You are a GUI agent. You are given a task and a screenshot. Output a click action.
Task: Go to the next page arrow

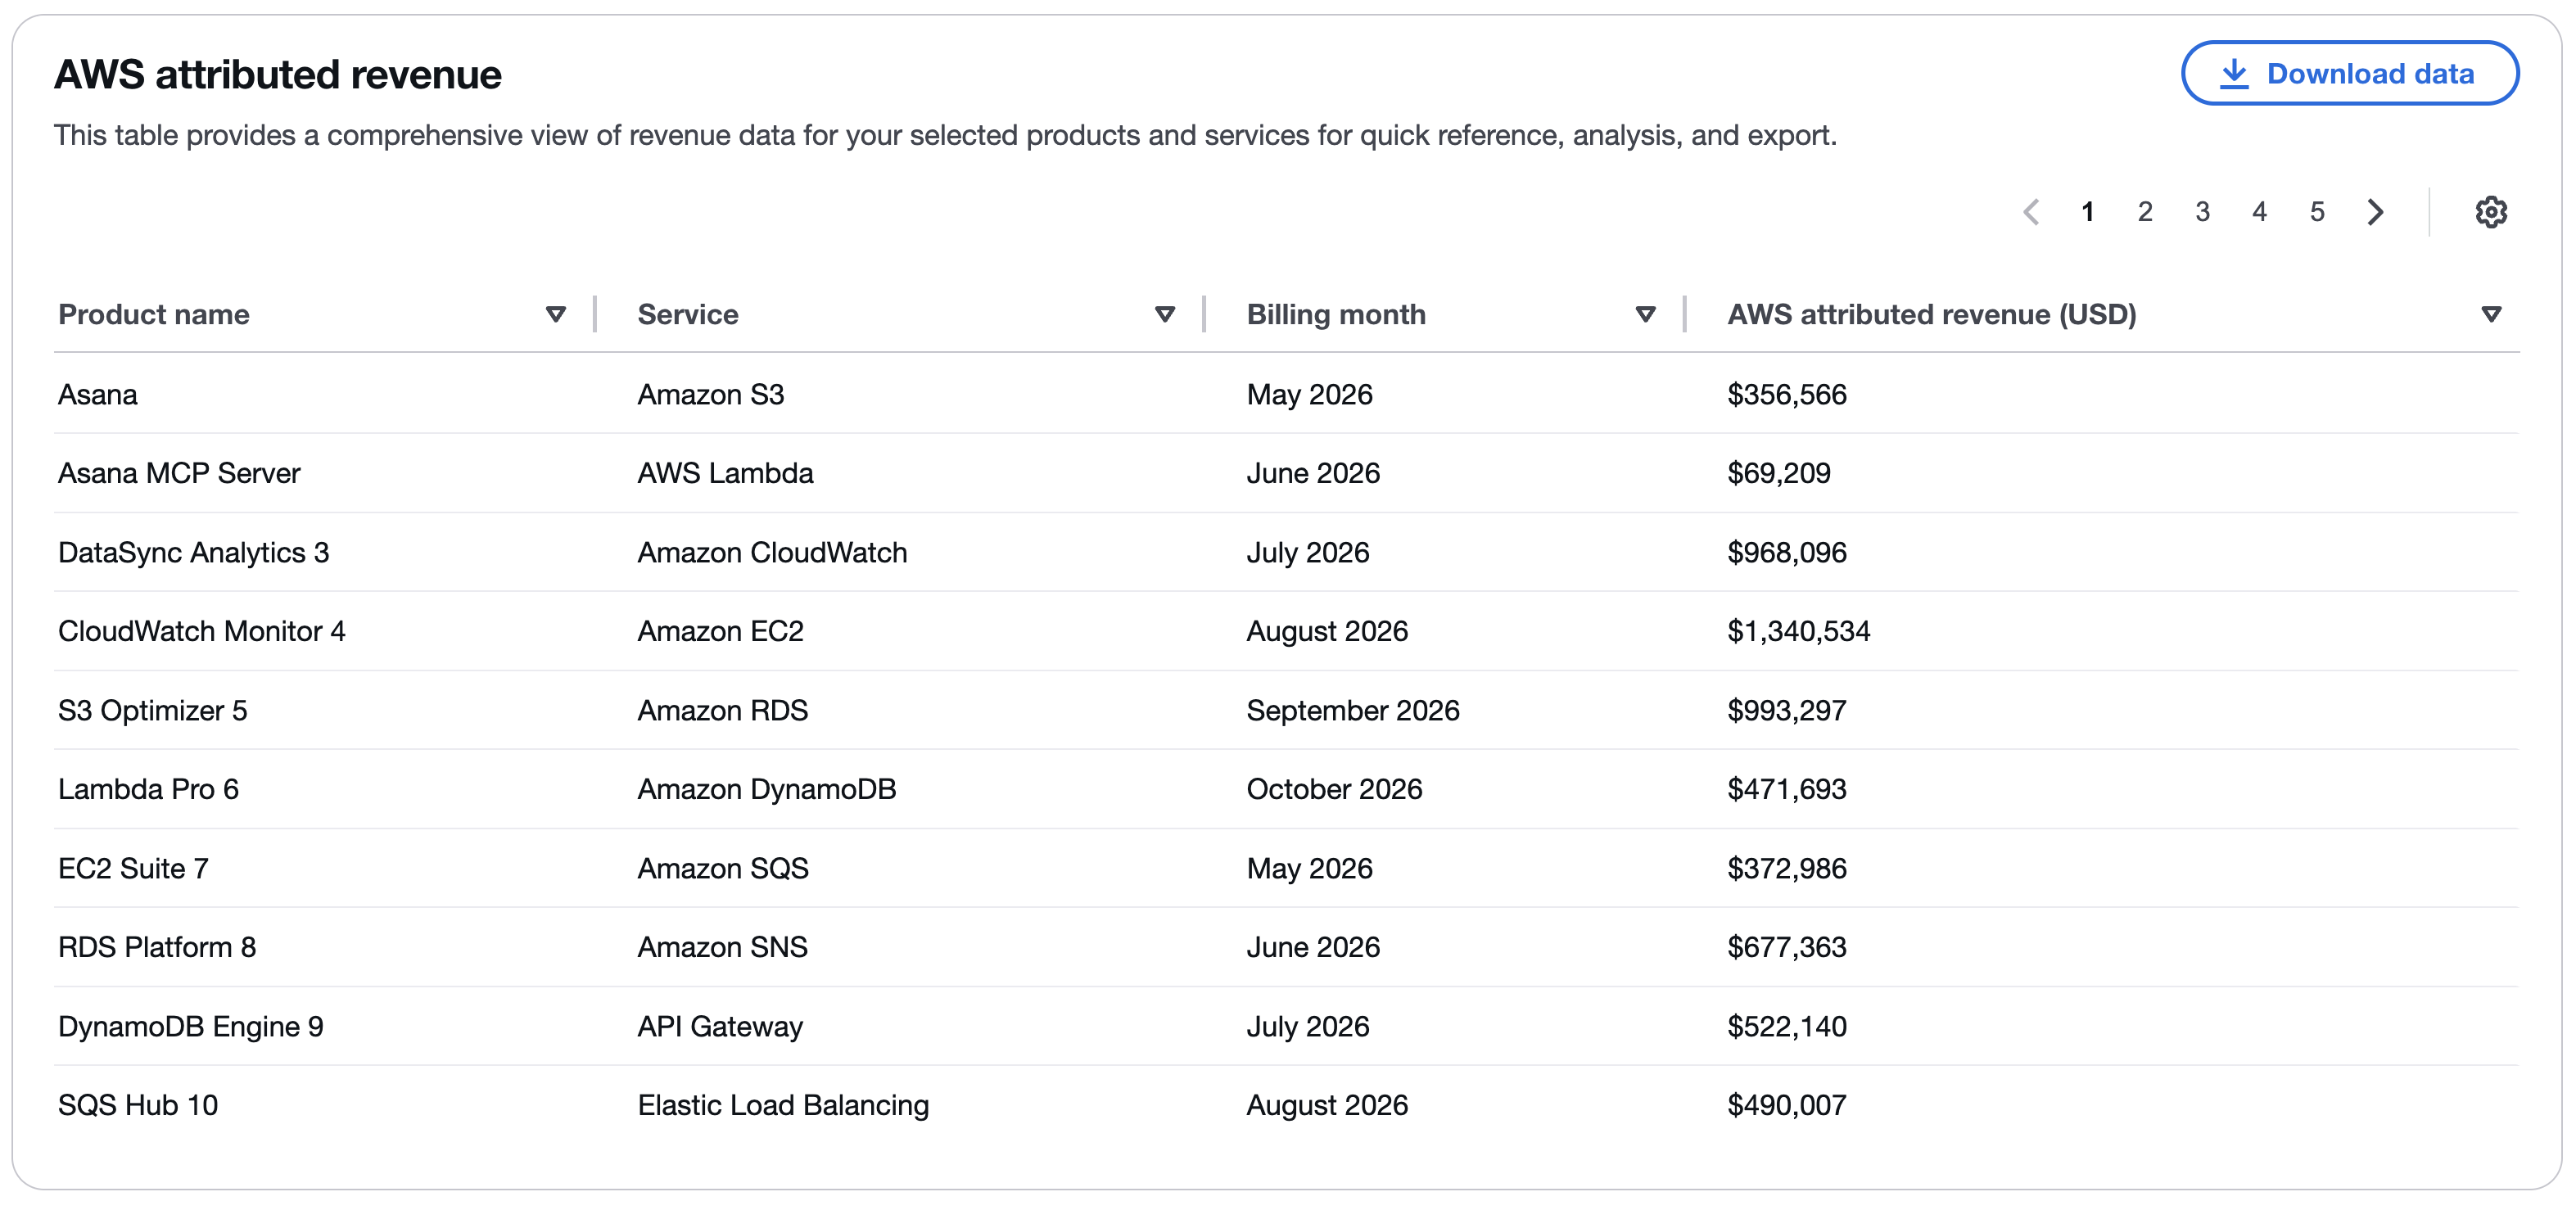coord(2375,212)
